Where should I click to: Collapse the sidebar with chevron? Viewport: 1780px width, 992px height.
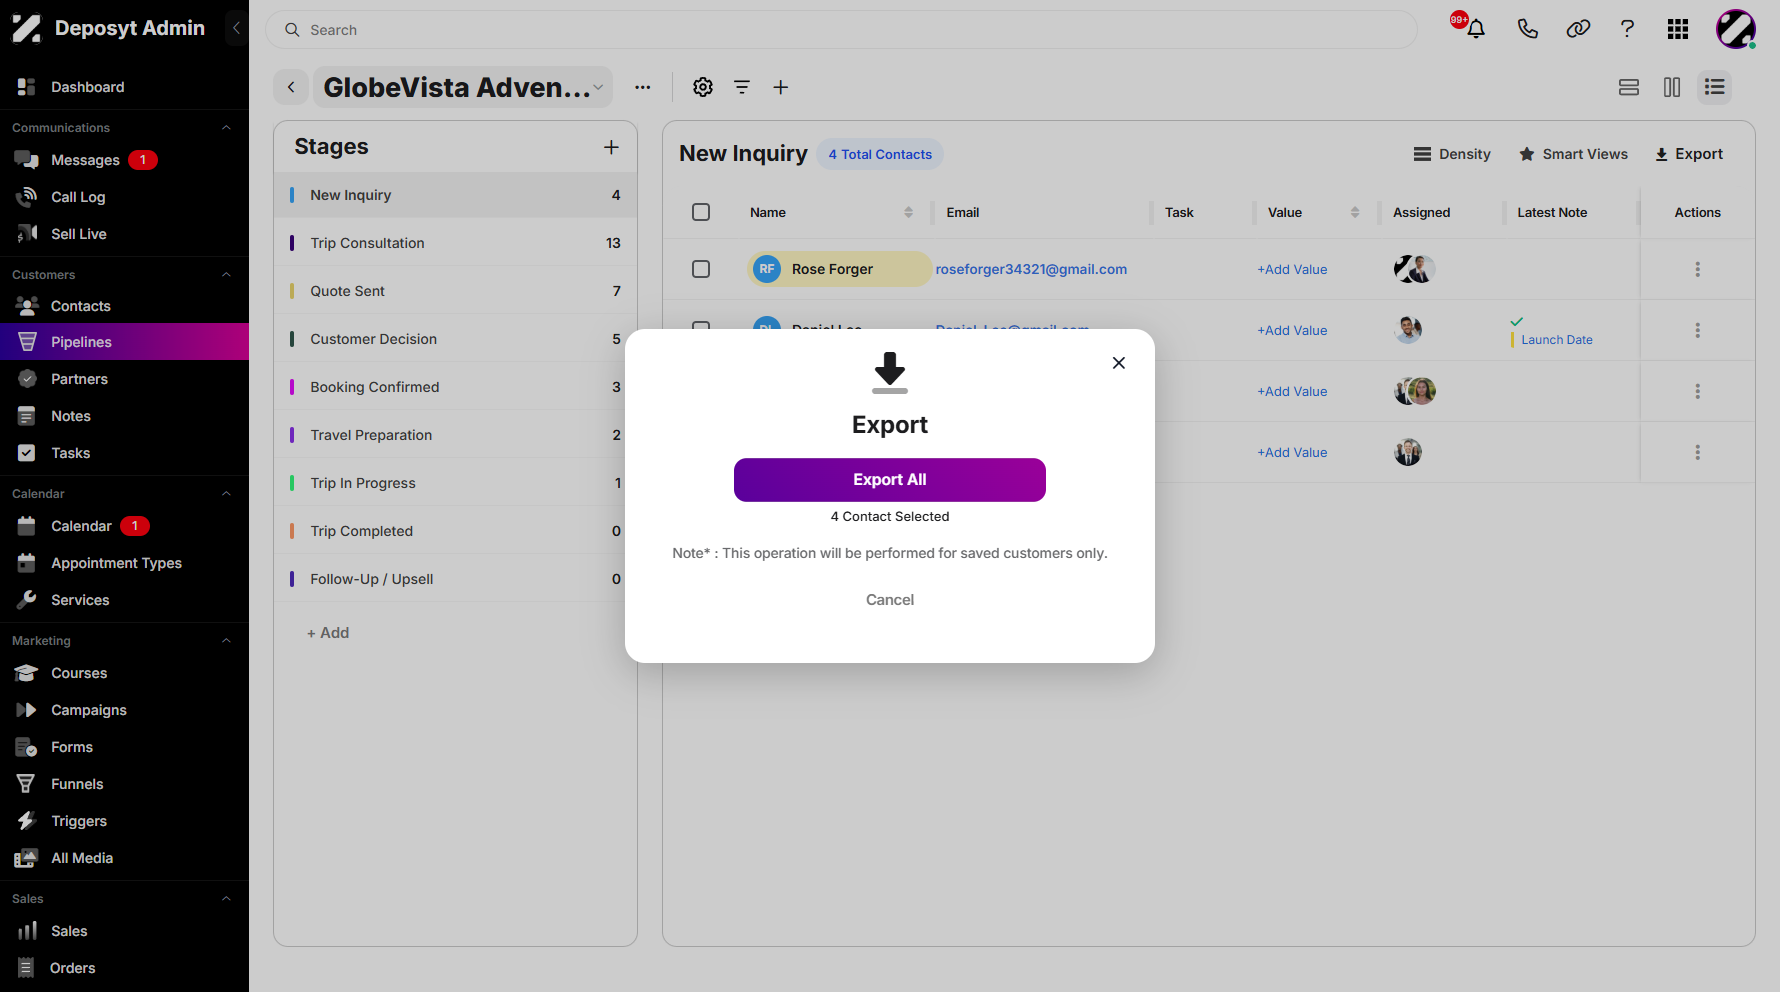[236, 28]
